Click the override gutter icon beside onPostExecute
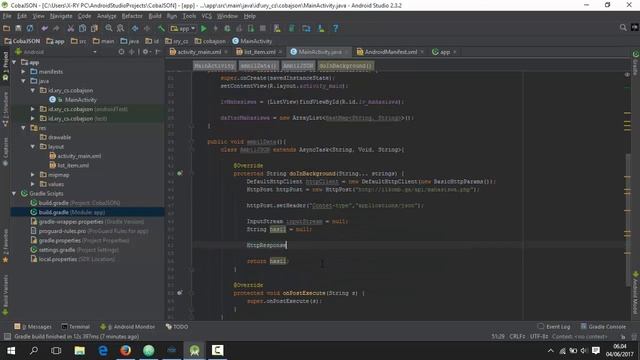Screen dimensions: 640x360 click(180, 293)
